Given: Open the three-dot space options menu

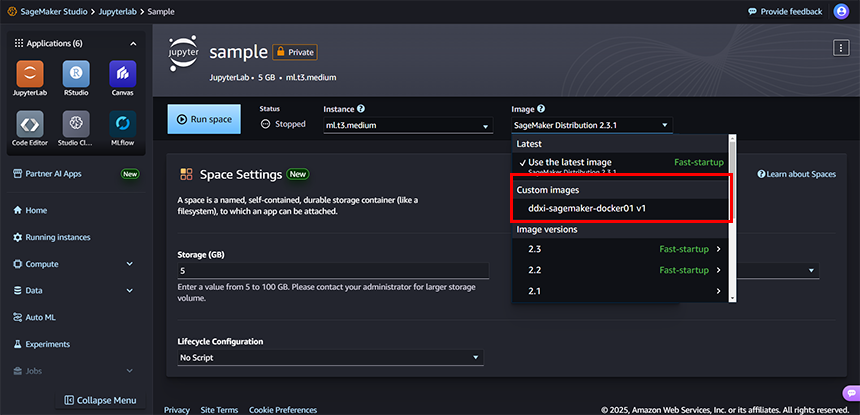Looking at the screenshot, I should pos(841,48).
